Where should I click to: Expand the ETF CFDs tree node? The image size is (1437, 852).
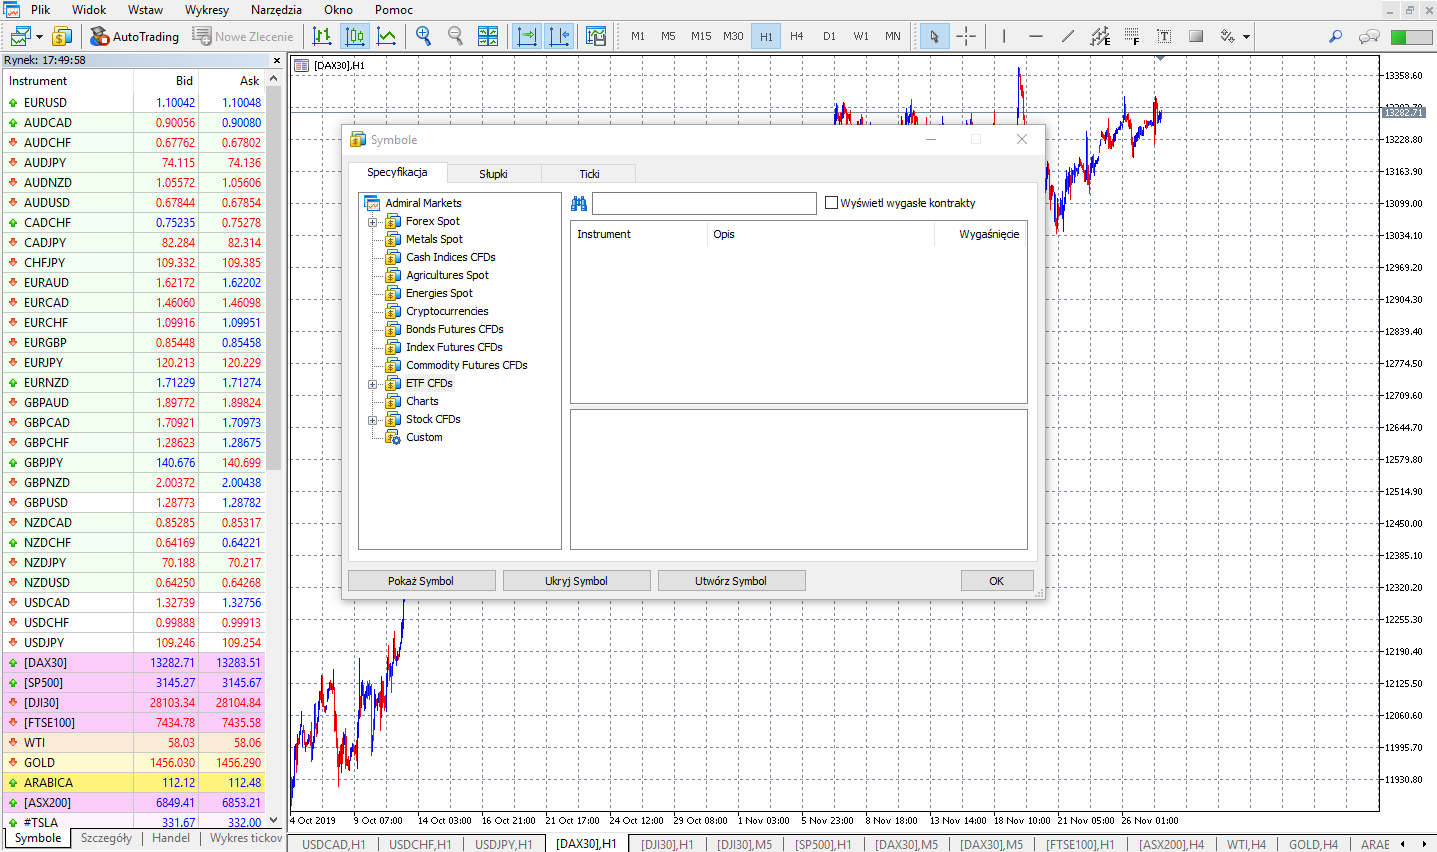[372, 384]
